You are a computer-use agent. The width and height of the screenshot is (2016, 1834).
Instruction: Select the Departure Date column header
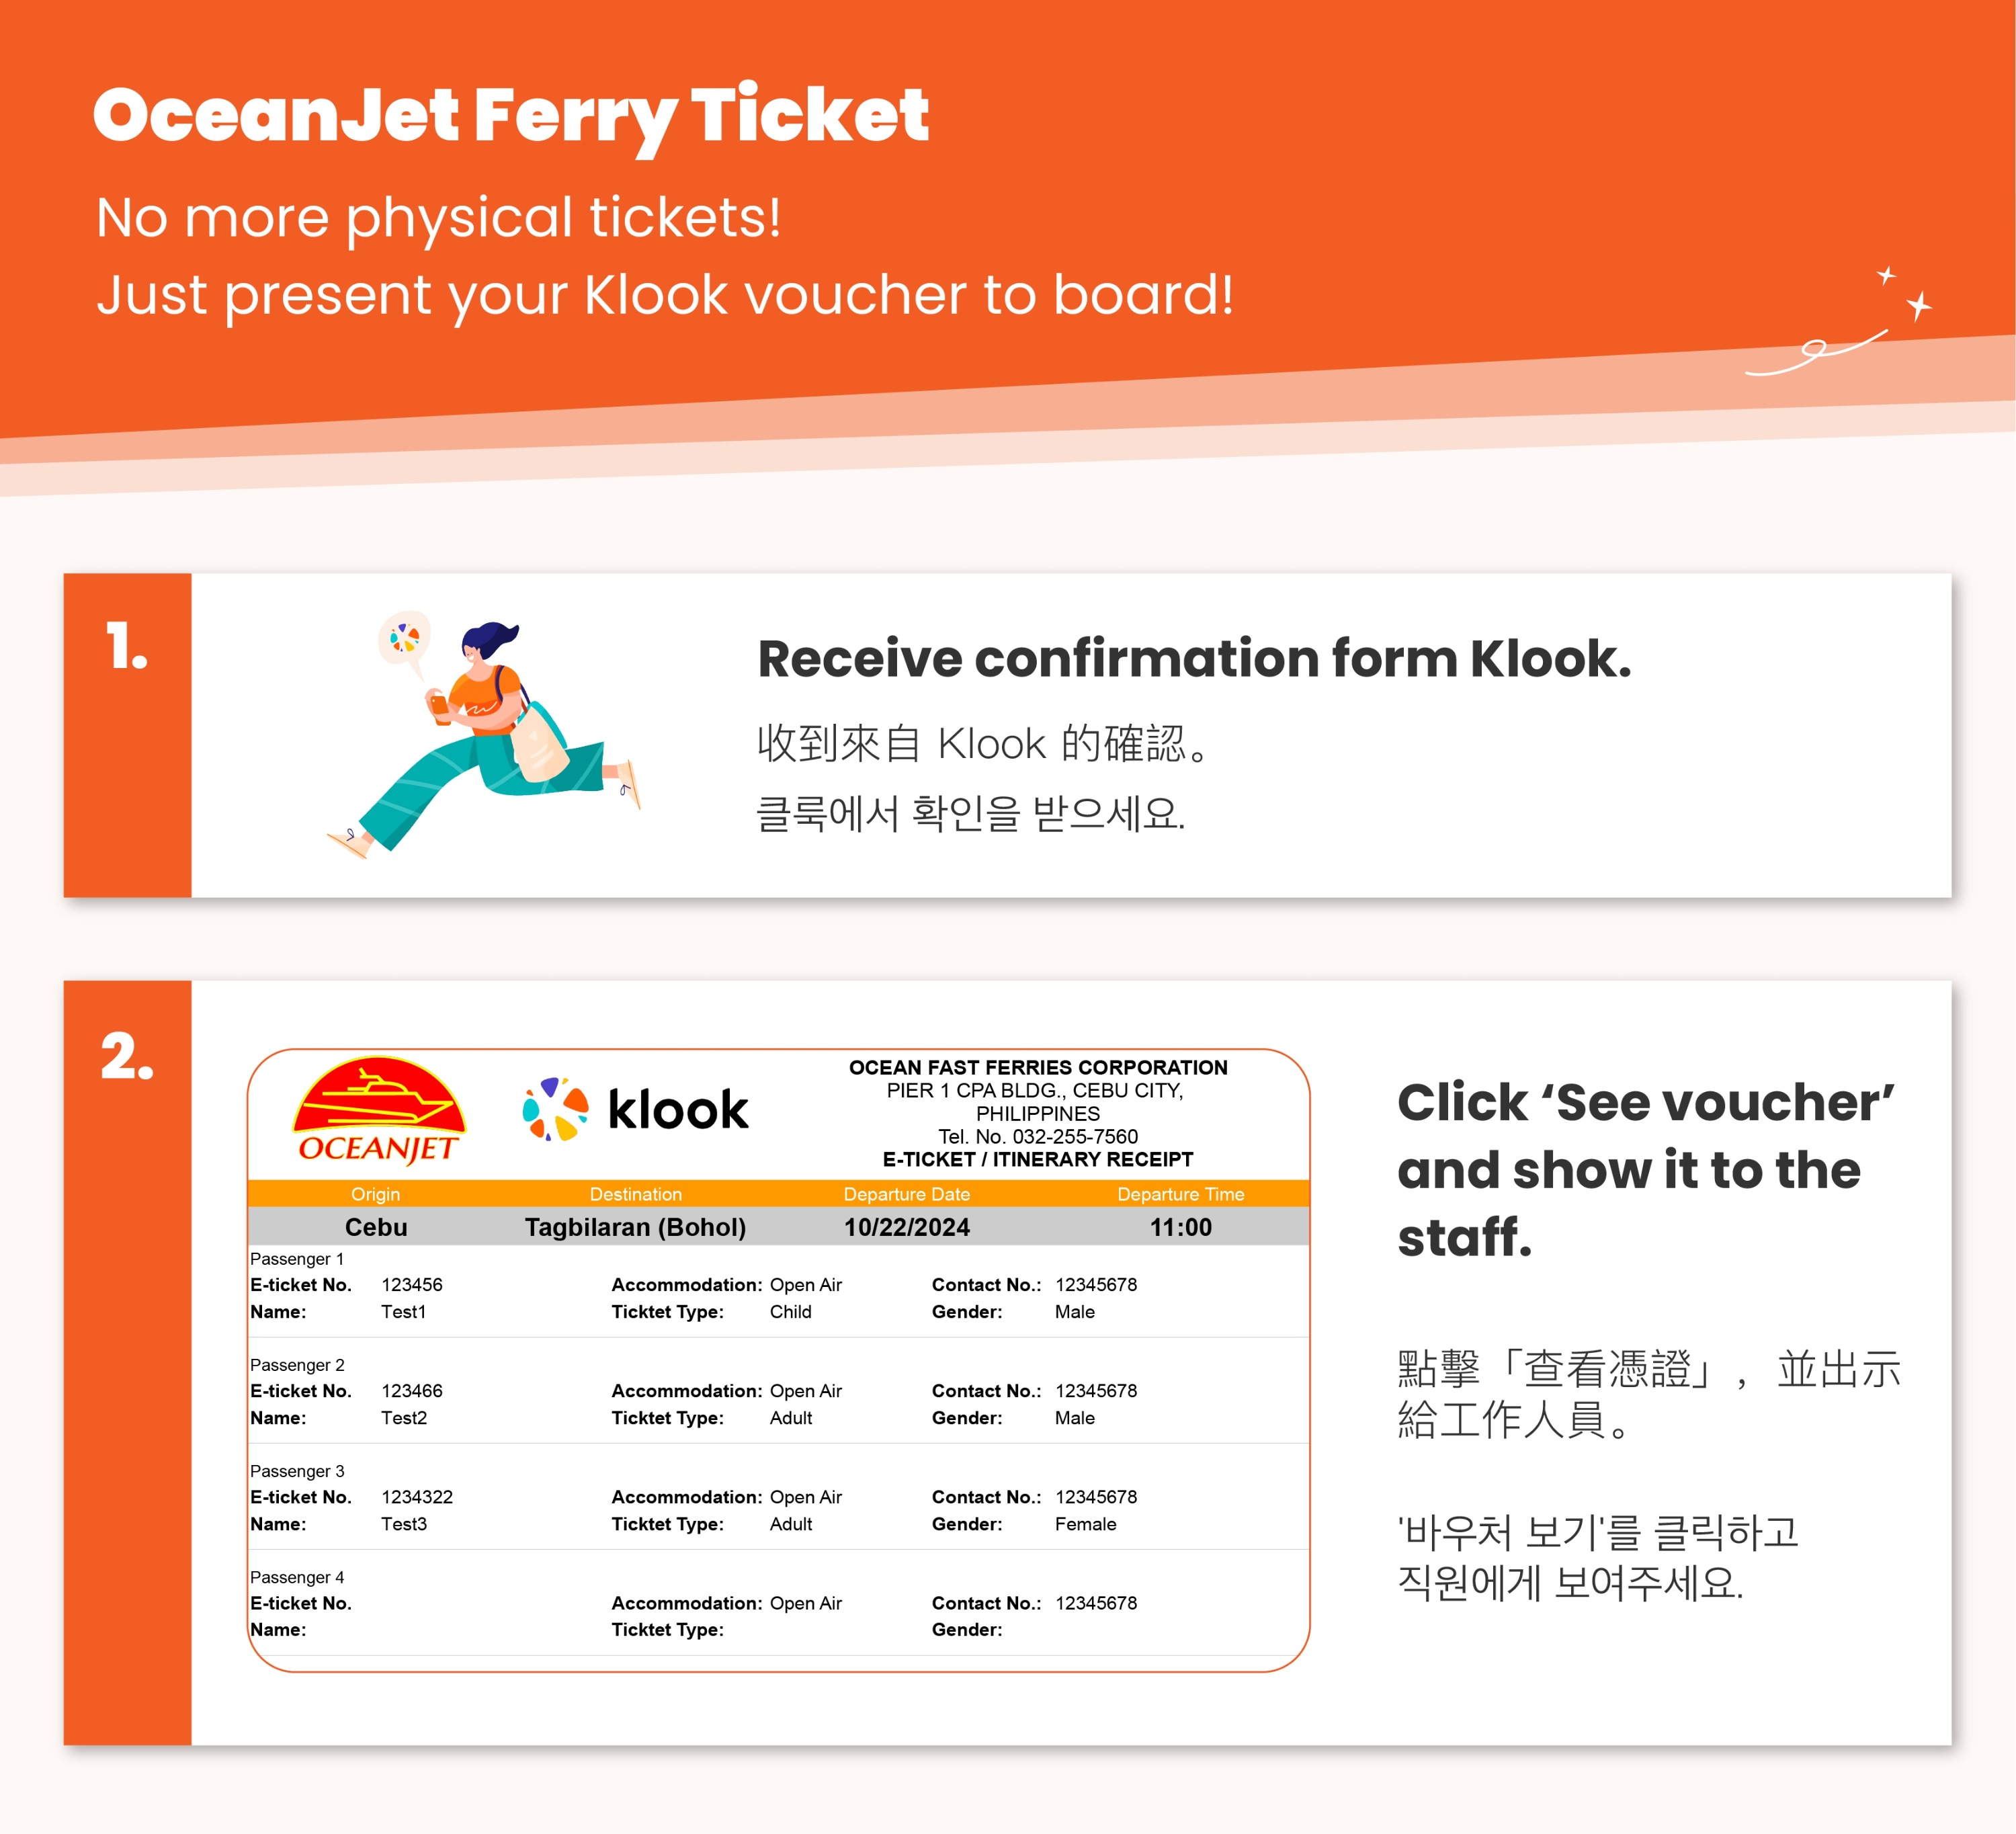point(906,1194)
